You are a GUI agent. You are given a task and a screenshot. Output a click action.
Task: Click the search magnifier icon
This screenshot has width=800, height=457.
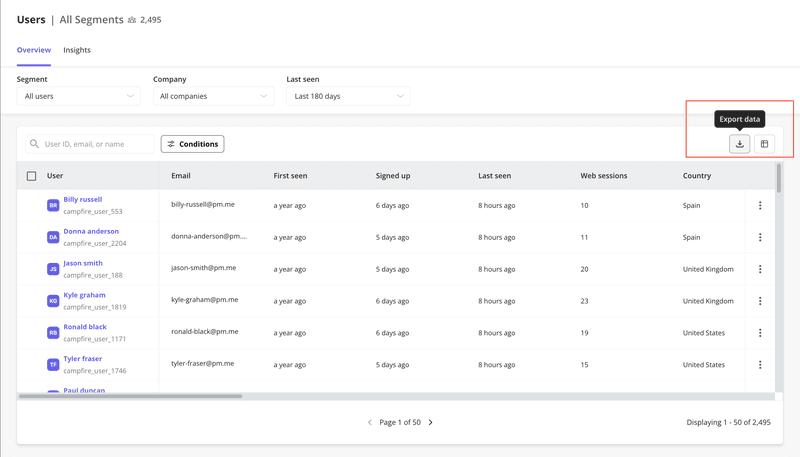(x=34, y=144)
